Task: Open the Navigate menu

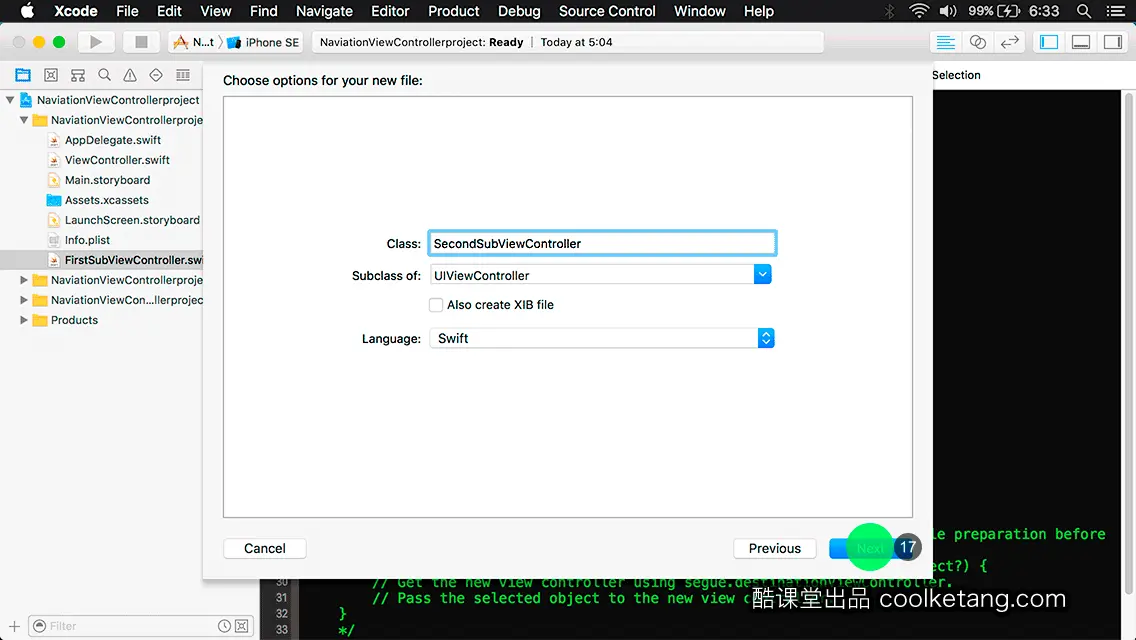Action: (x=324, y=11)
